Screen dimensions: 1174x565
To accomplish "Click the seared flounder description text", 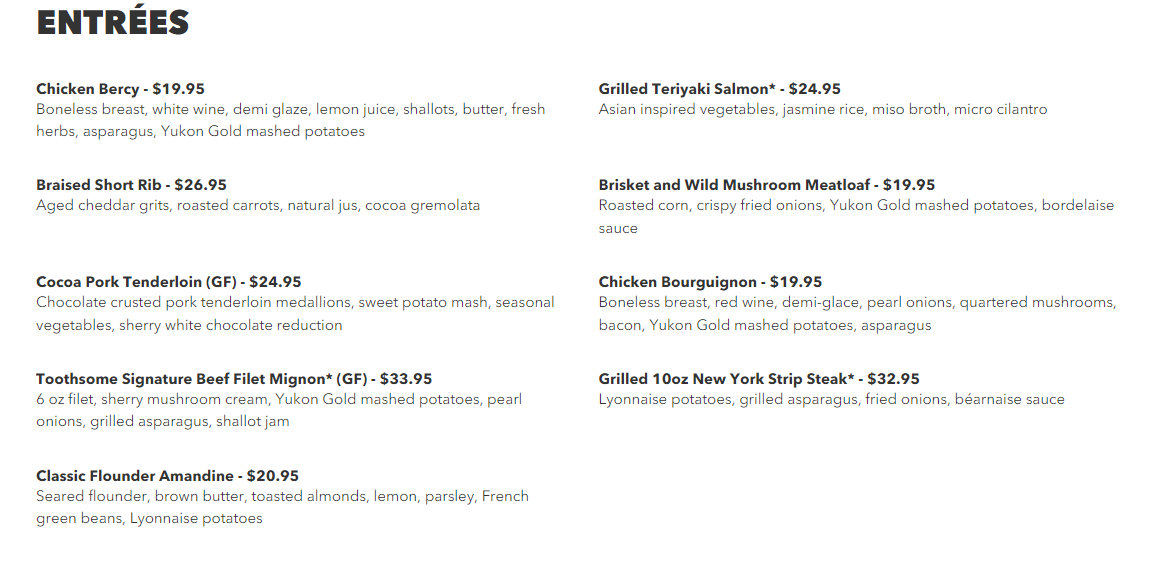I will click(282, 507).
